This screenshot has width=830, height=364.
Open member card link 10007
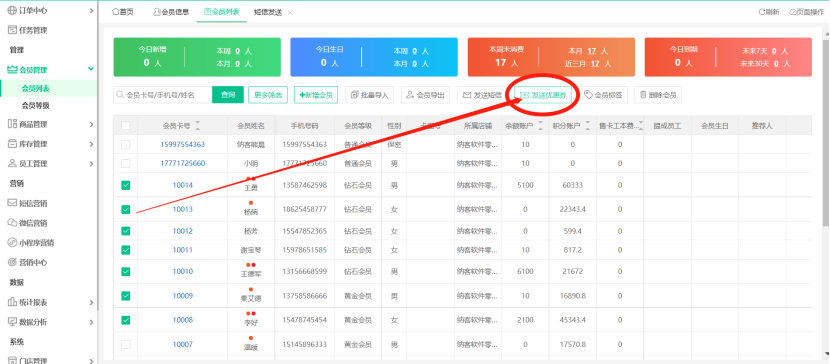pyautogui.click(x=183, y=344)
